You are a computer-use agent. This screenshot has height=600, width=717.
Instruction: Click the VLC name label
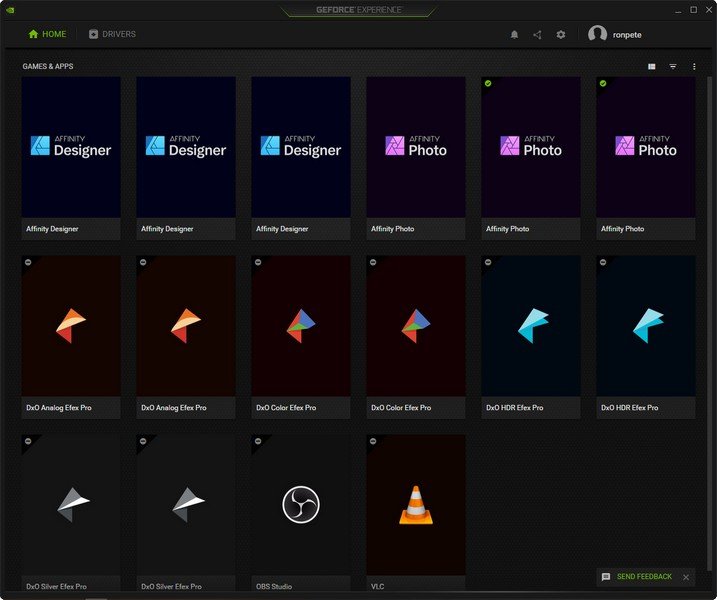(x=378, y=586)
